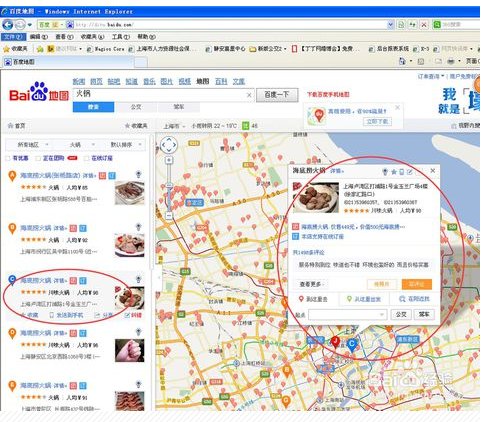Open the 编辑 menu
The width and height of the screenshot is (486, 422).
[x=39, y=37]
